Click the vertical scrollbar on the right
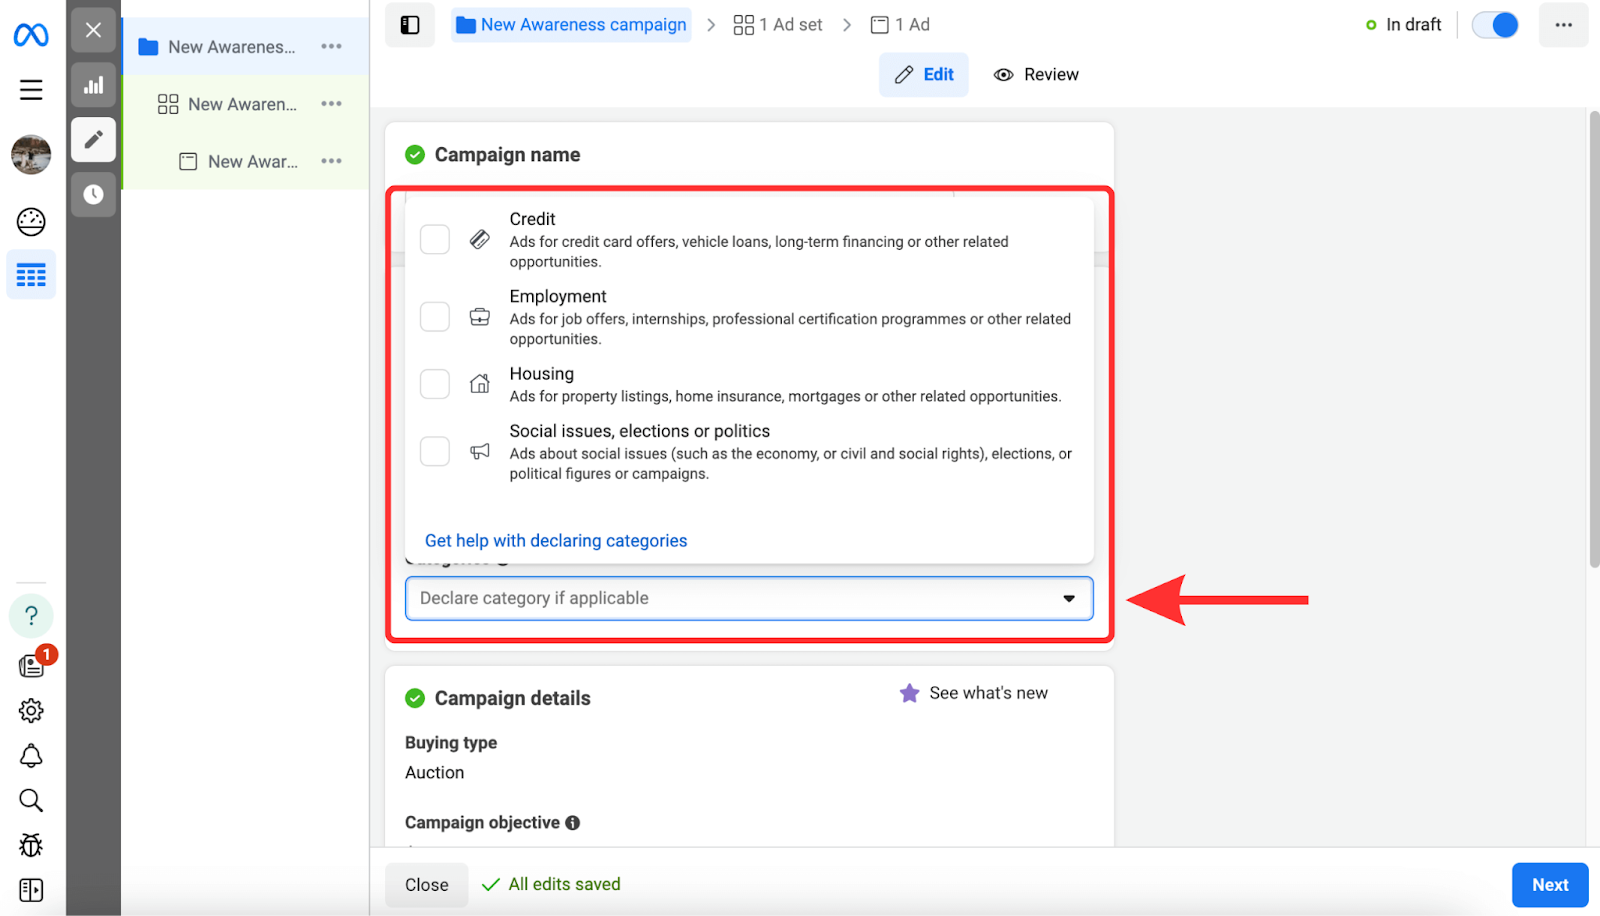The width and height of the screenshot is (1600, 916). tap(1594, 340)
